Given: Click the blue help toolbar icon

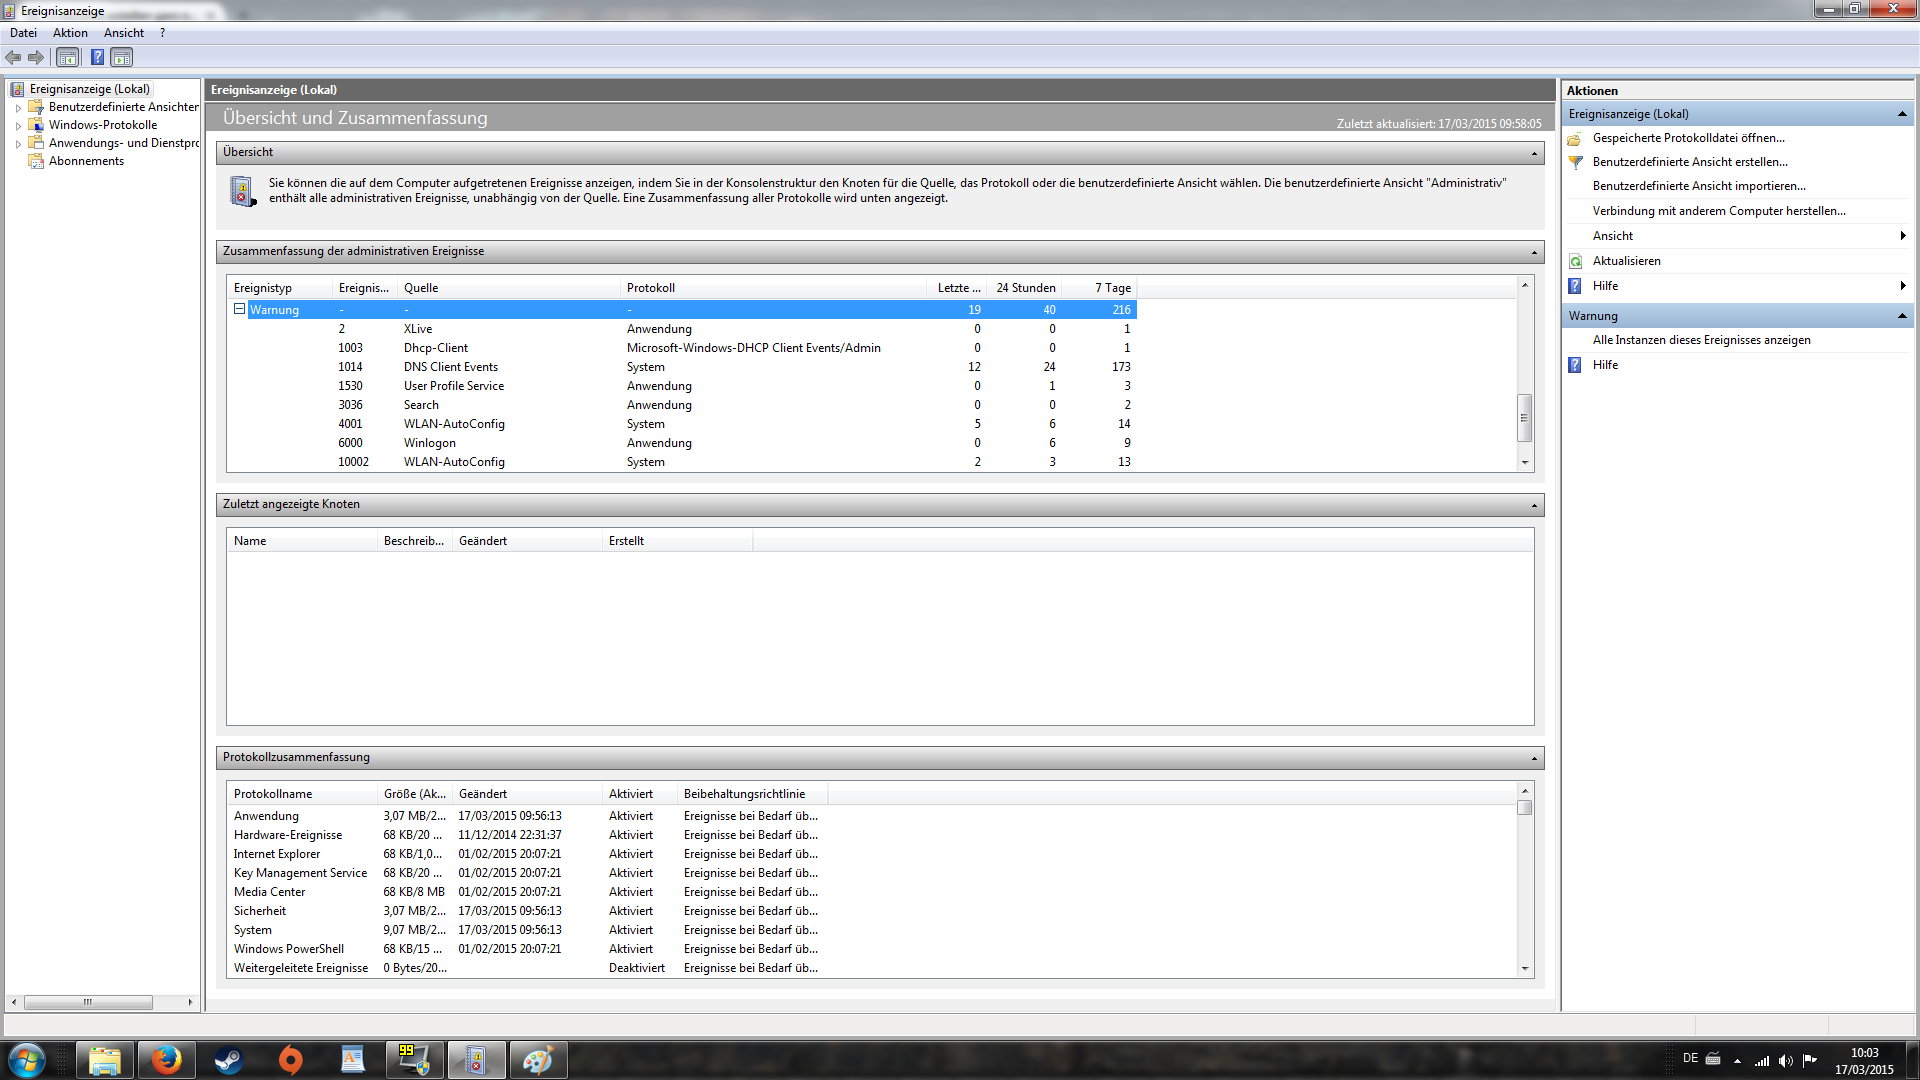Looking at the screenshot, I should pos(97,58).
